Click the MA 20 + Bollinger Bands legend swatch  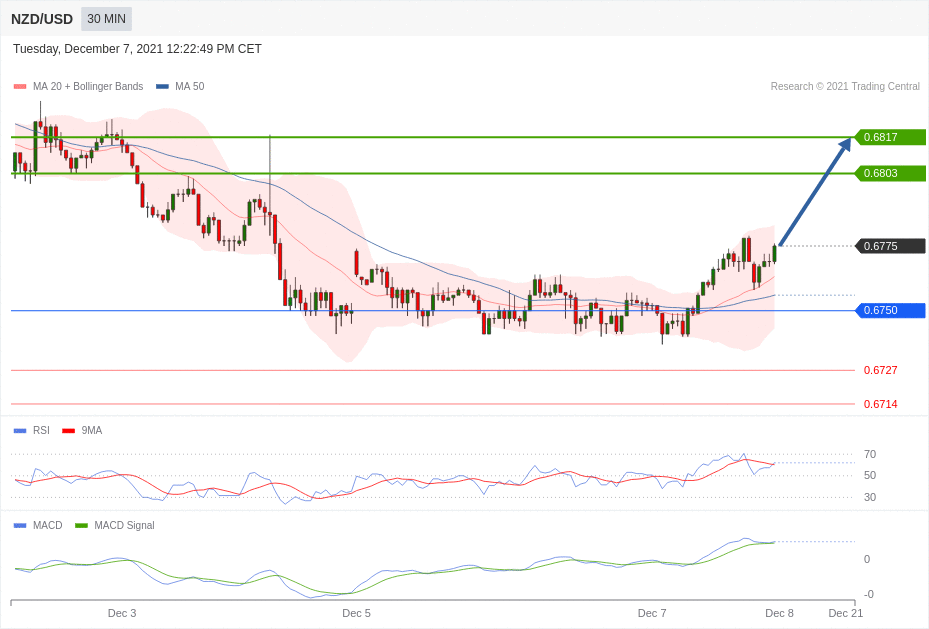tap(20, 86)
